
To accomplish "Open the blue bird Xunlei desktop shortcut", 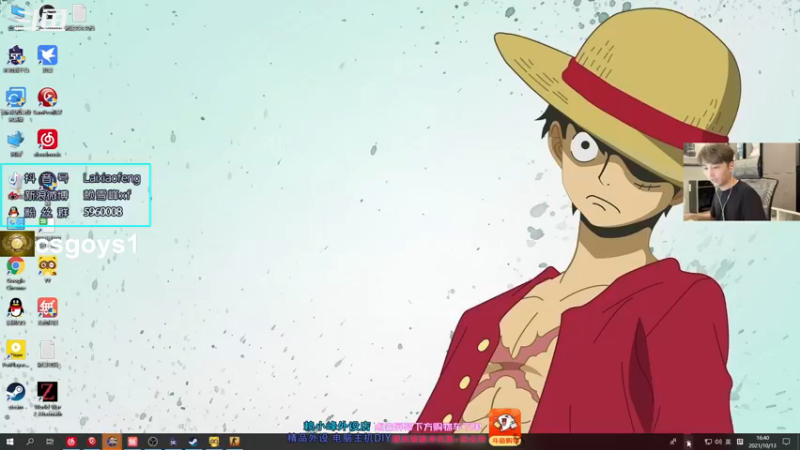I will coord(47,56).
